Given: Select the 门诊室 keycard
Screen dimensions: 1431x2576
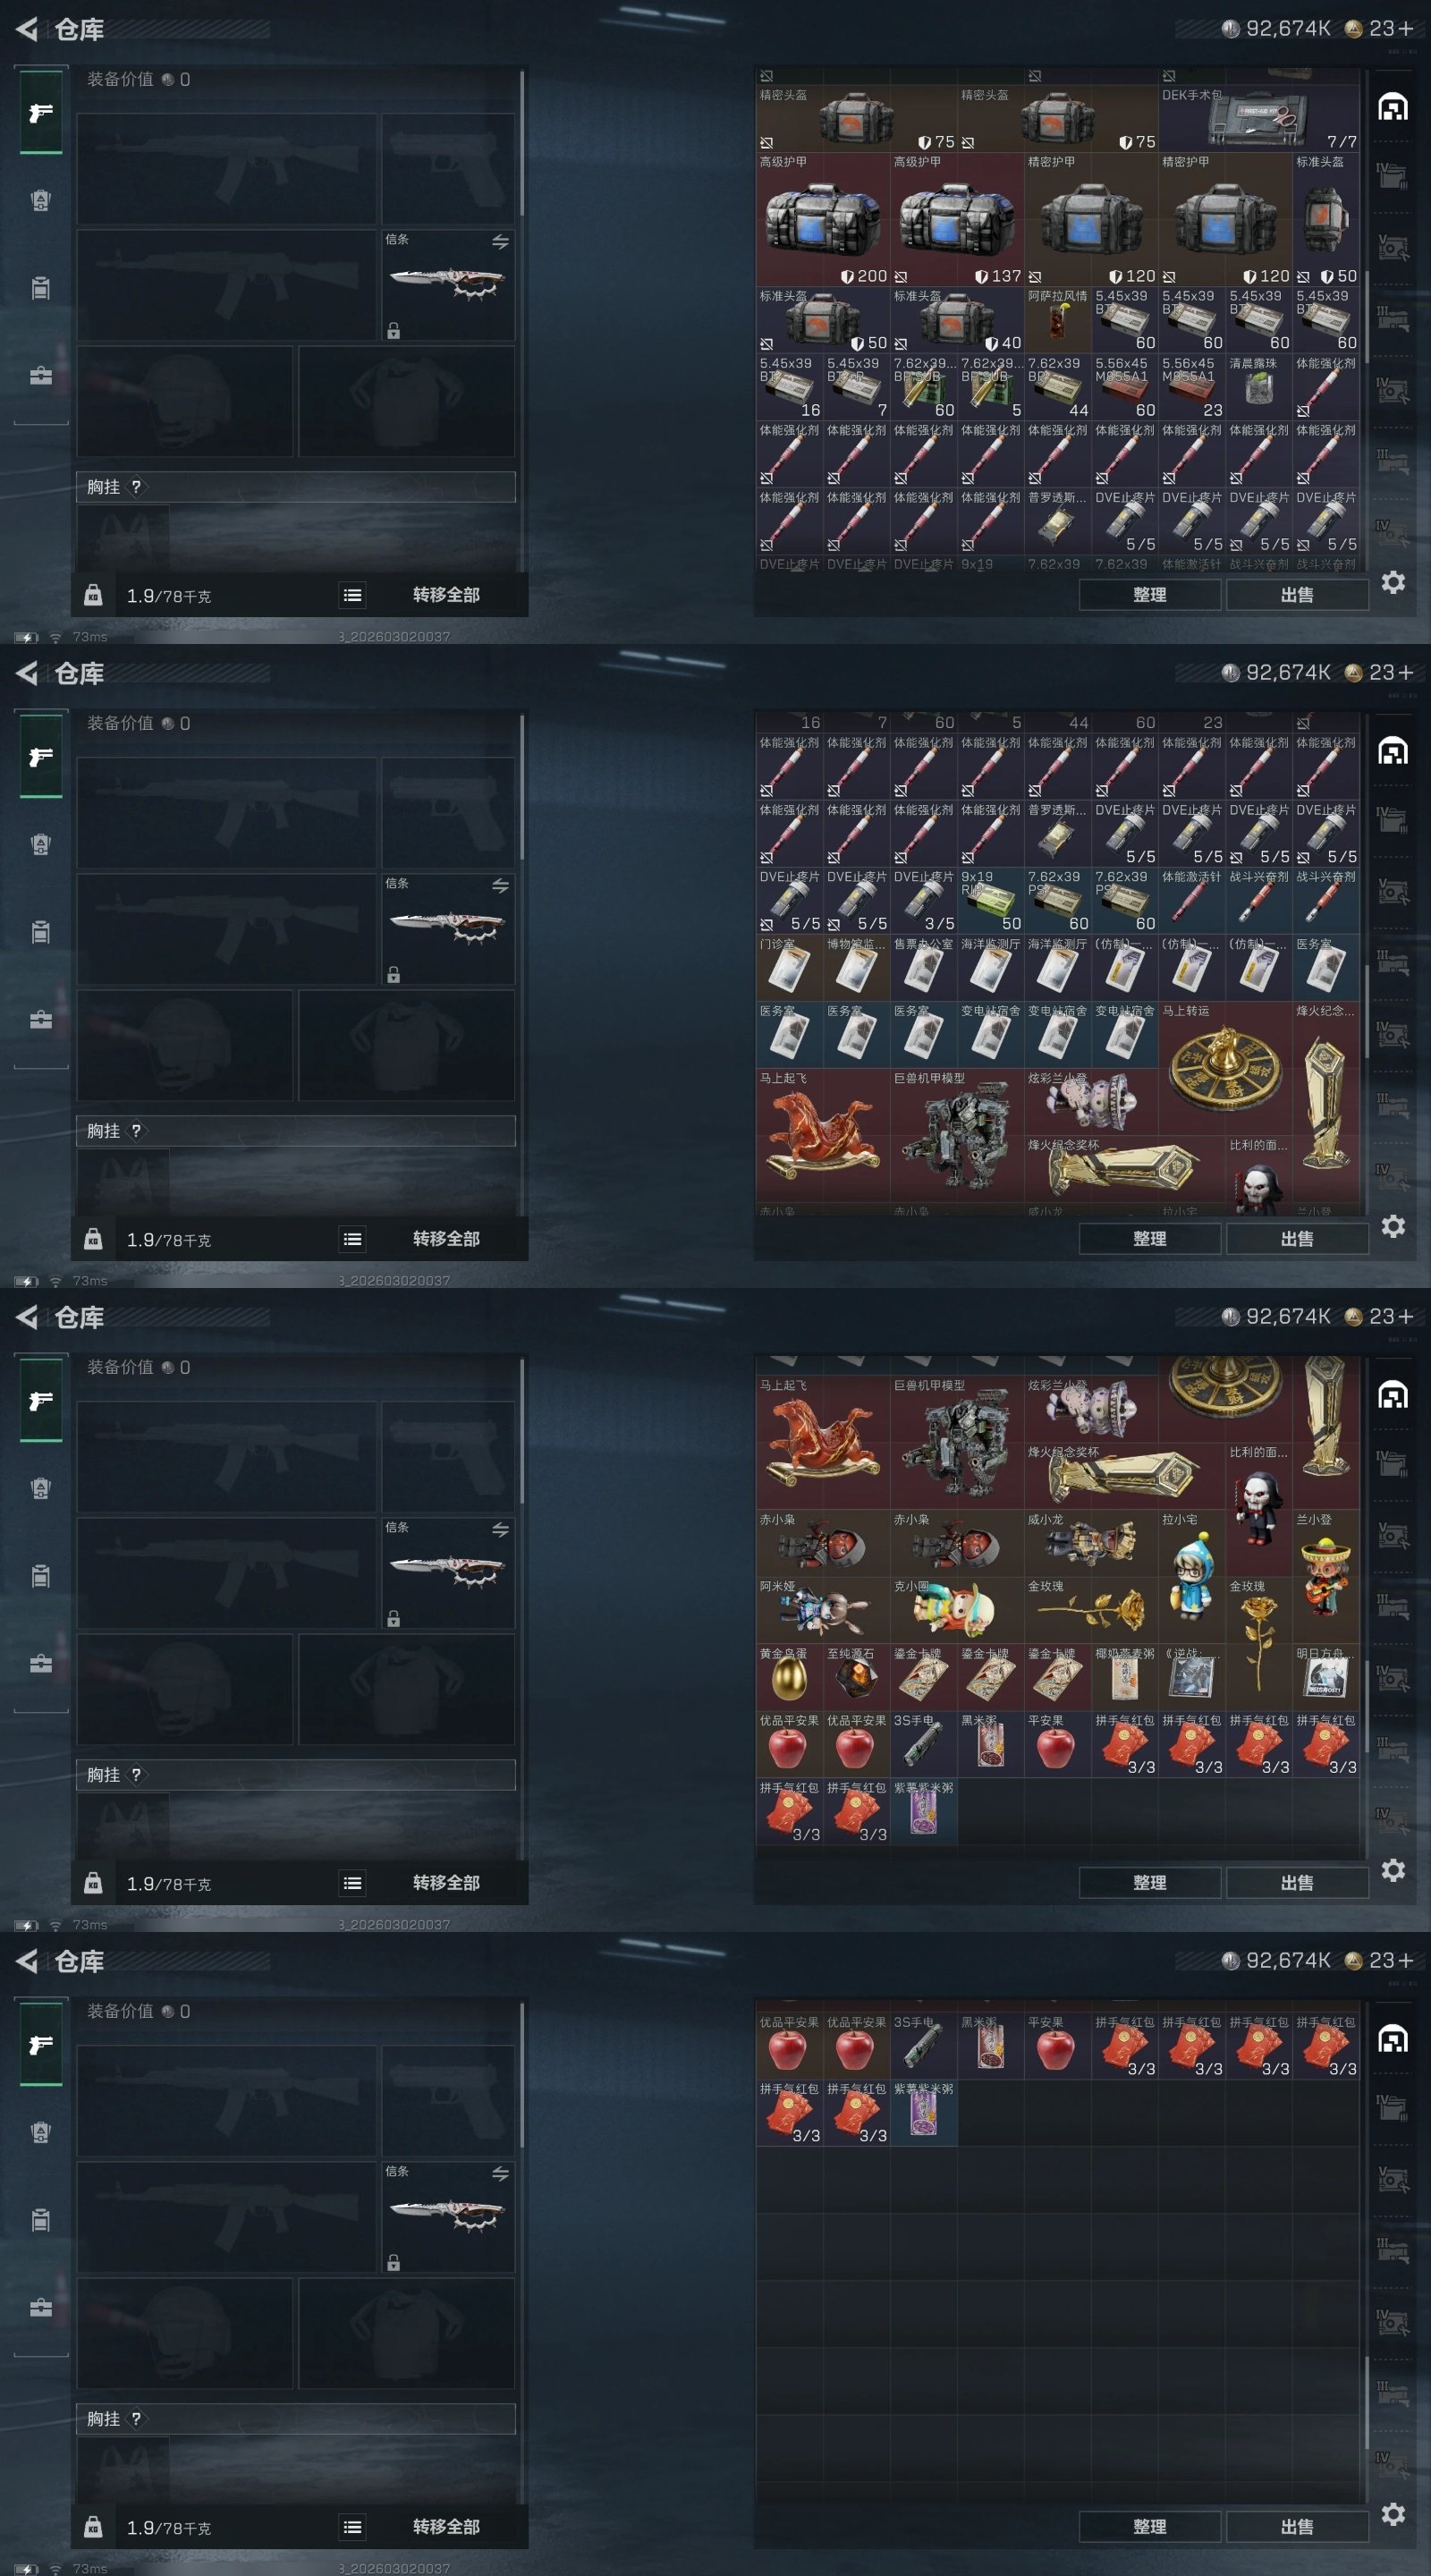Looking at the screenshot, I should coord(790,967).
